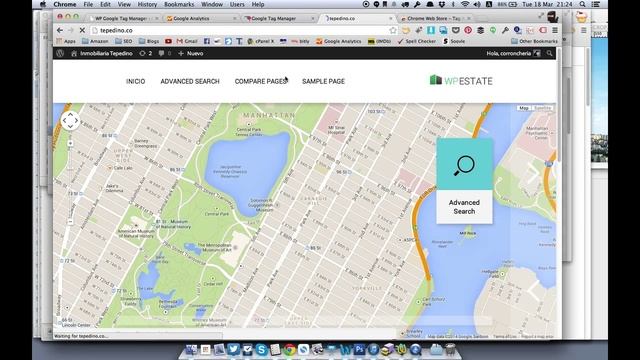Viewport: 640px width, 360px height.
Task: Open the Amazon bookmarks folder
Action: 95,41
